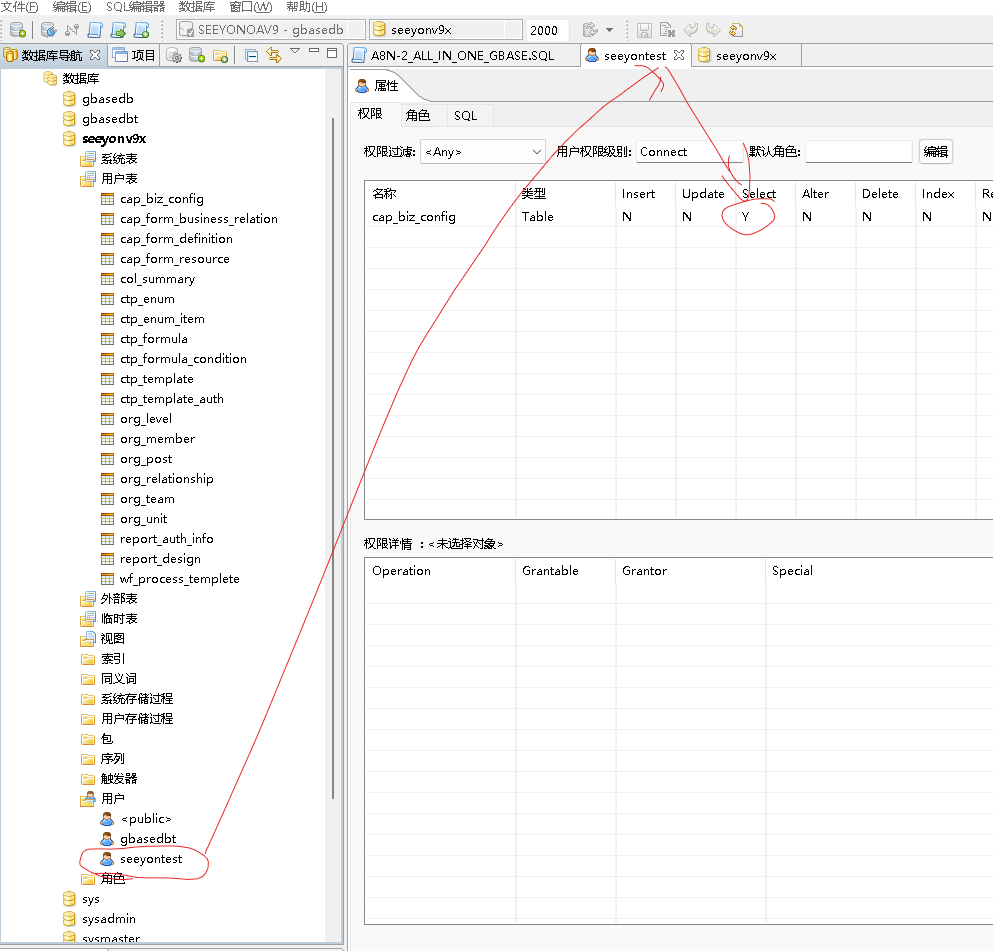Select the org_member table in tree

pyautogui.click(x=157, y=439)
